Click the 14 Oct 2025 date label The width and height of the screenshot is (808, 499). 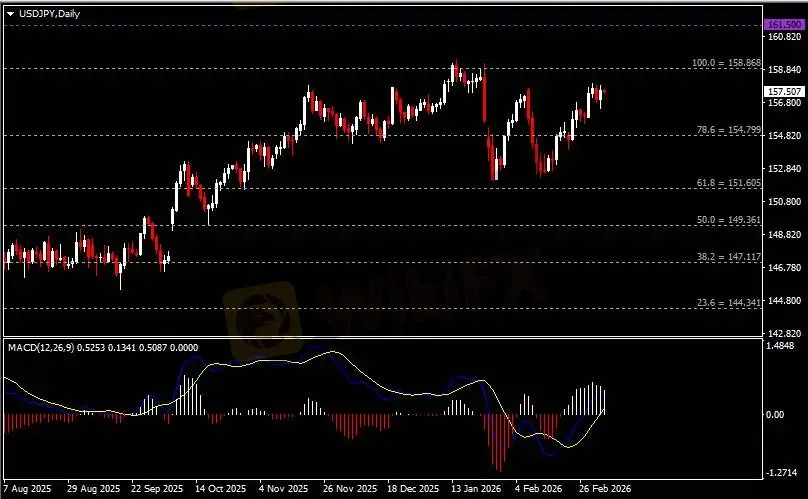coord(221,488)
